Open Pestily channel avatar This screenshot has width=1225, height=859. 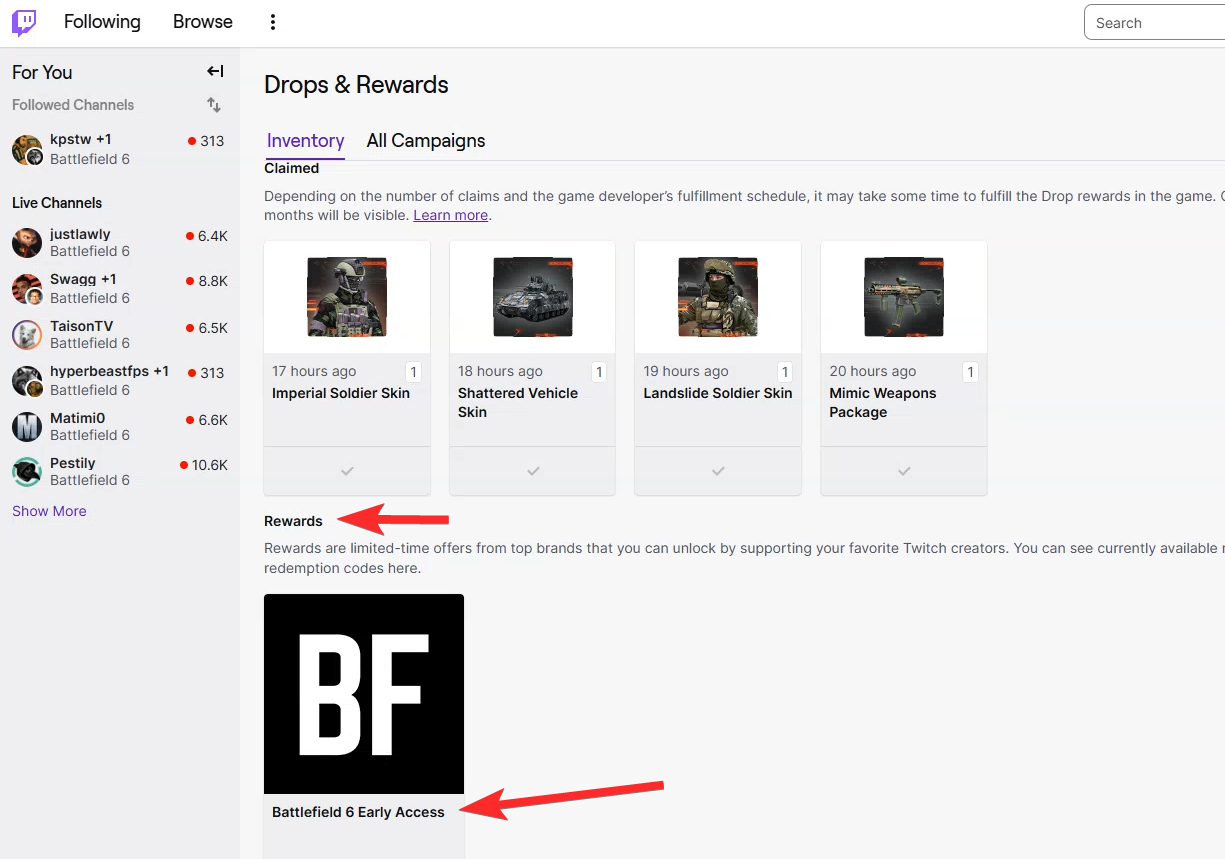point(27,472)
